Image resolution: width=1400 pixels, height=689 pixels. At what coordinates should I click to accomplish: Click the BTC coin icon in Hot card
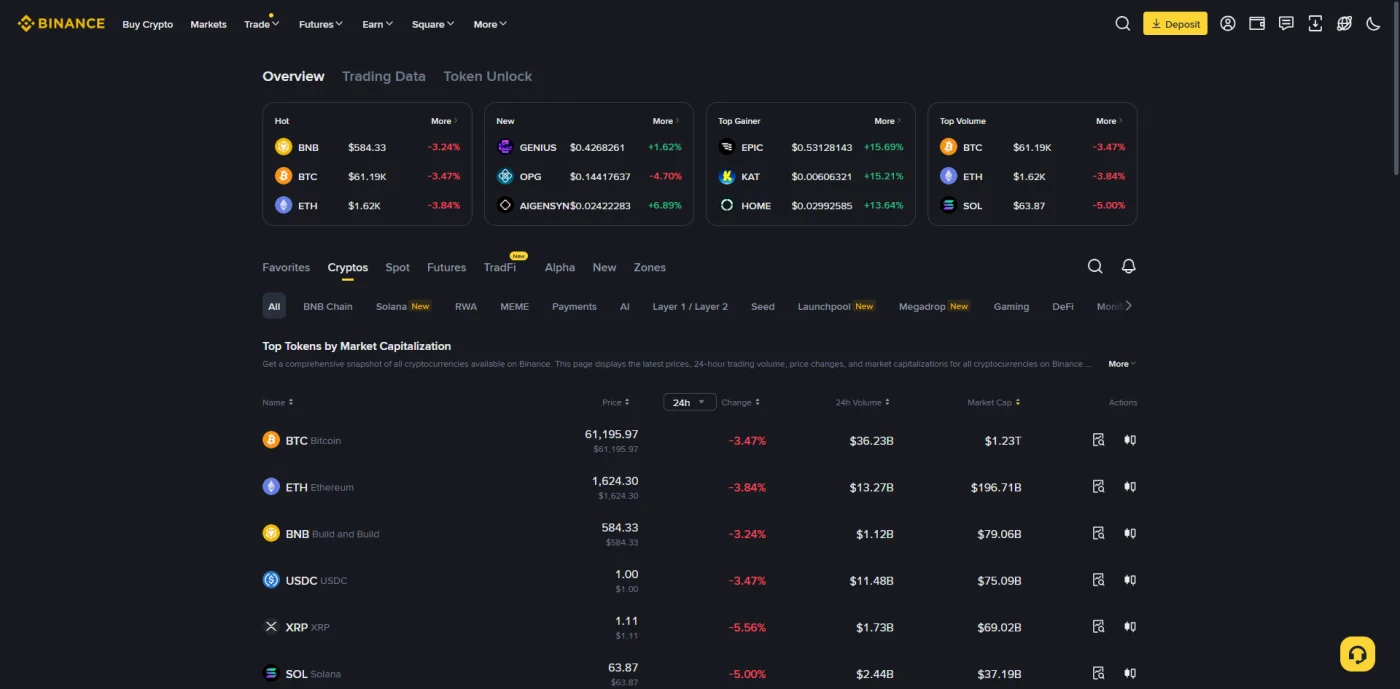pos(283,176)
